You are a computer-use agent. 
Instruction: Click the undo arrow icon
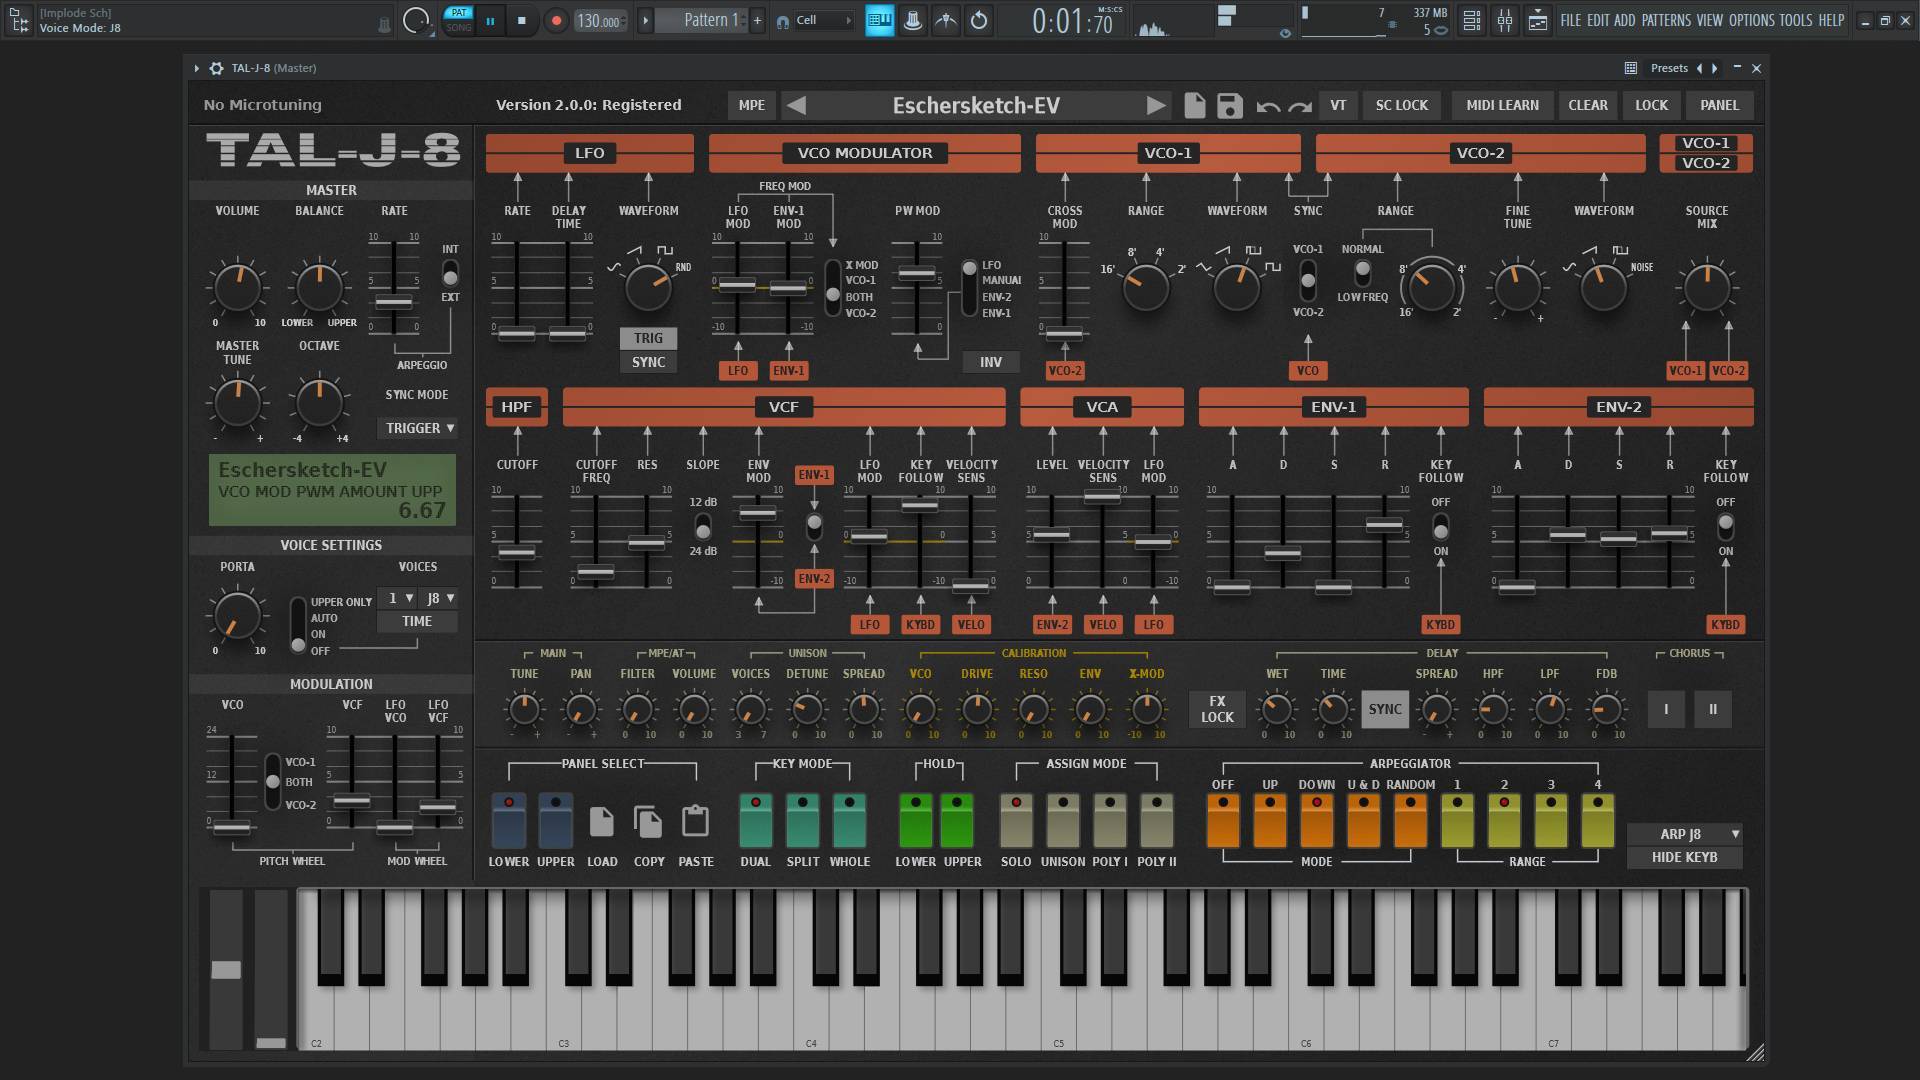1268,106
